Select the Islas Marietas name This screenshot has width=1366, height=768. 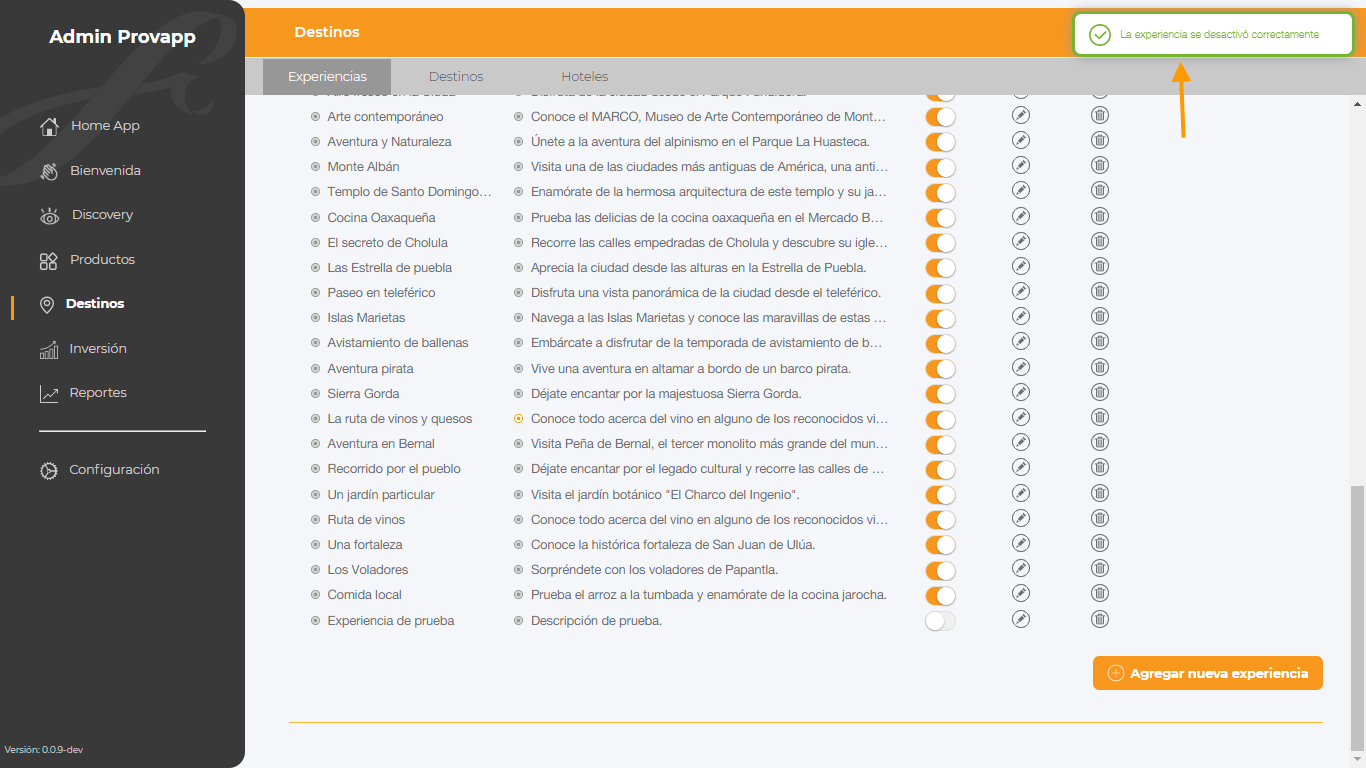pyautogui.click(x=366, y=318)
